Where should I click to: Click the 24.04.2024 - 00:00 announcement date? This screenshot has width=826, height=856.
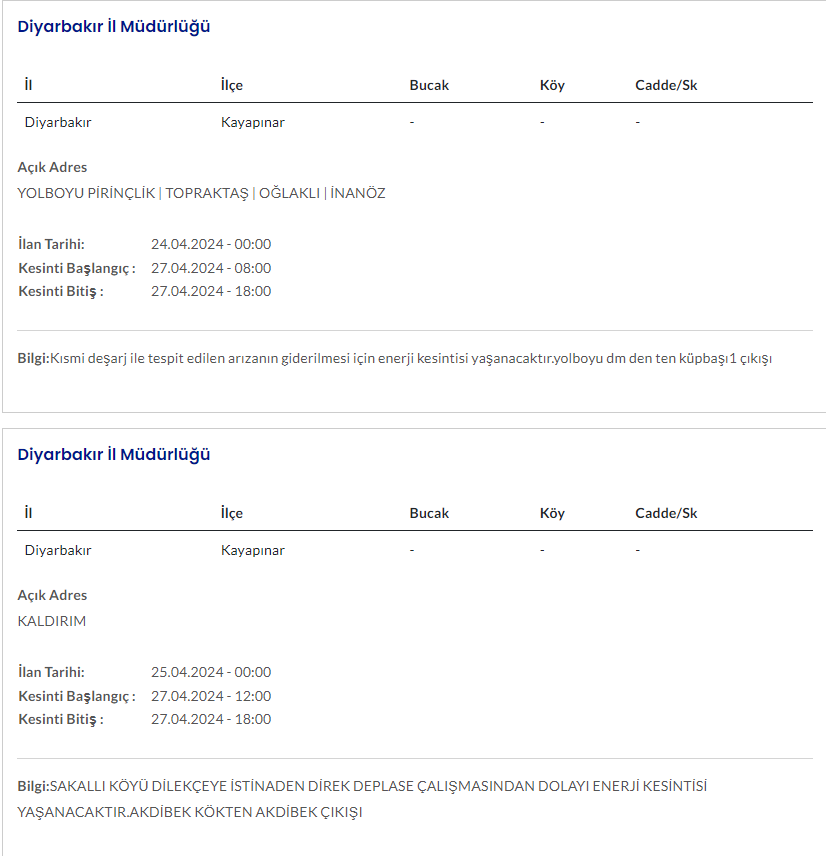(x=211, y=244)
